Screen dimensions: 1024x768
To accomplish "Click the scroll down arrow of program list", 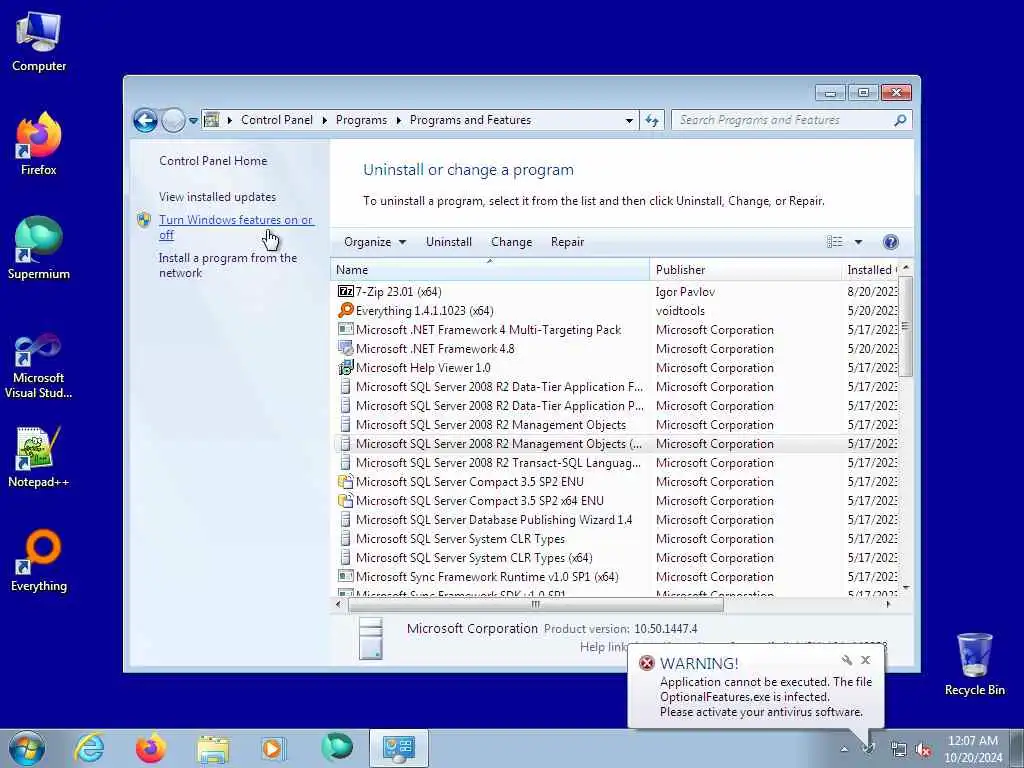I will 905,588.
